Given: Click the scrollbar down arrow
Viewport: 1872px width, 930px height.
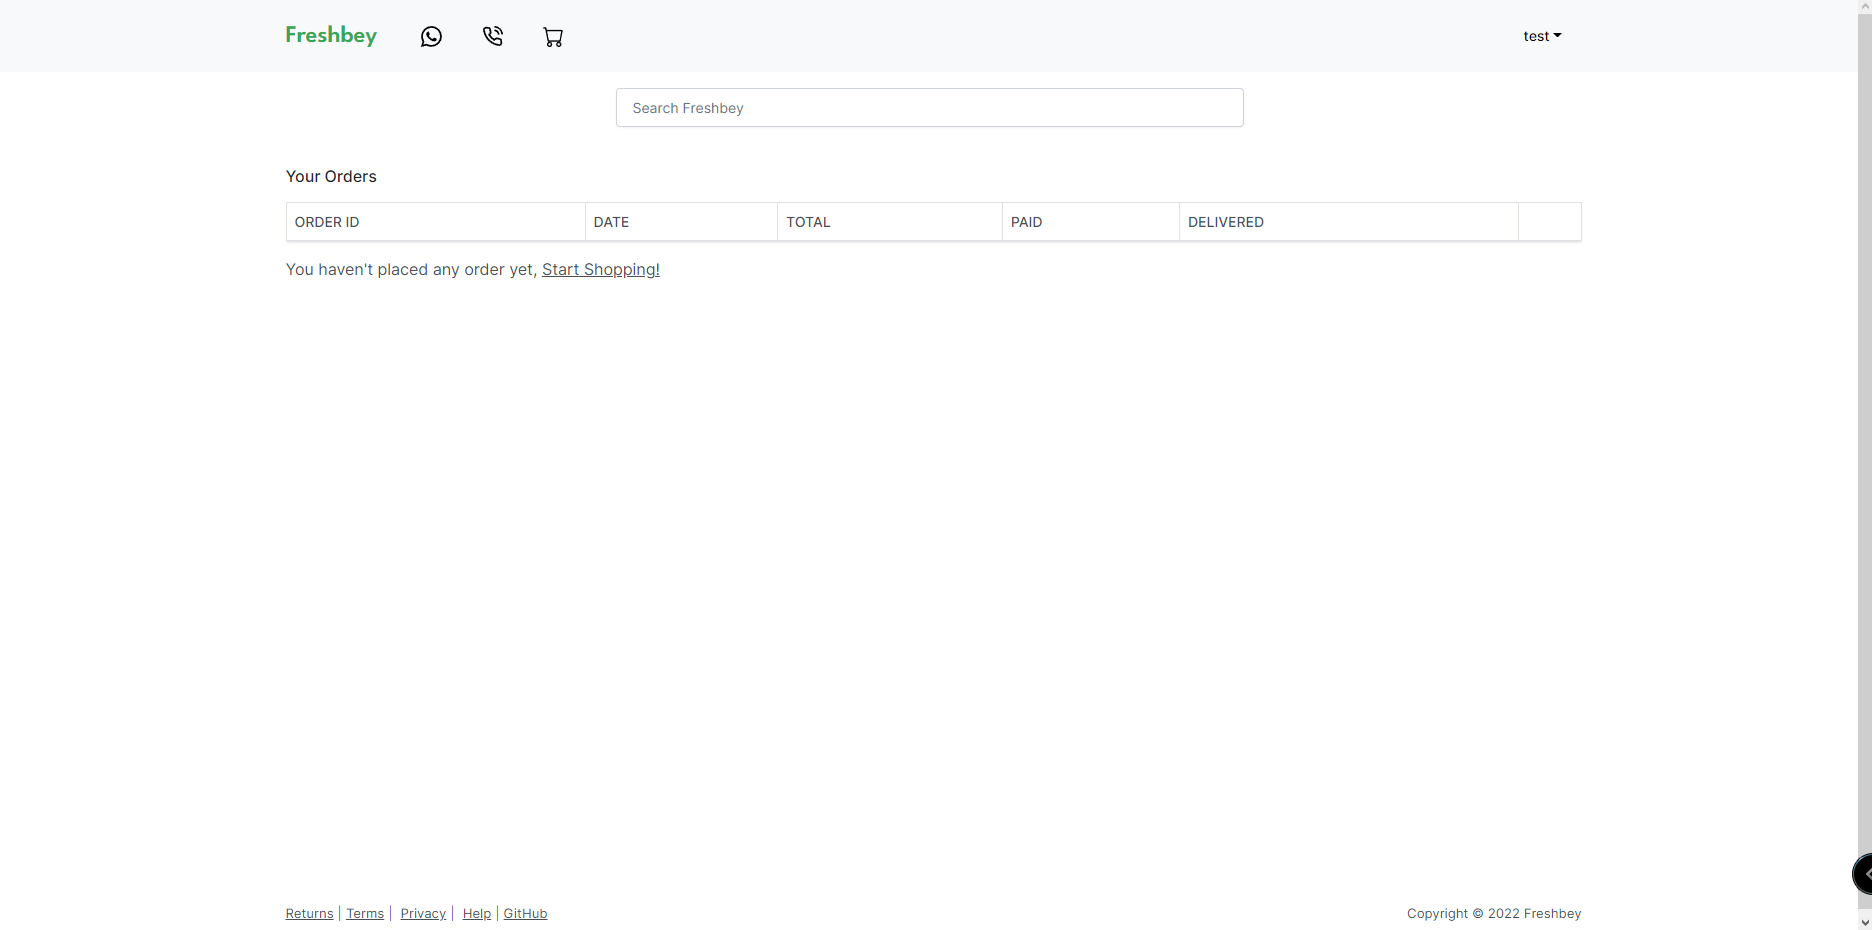Looking at the screenshot, I should [1865, 922].
